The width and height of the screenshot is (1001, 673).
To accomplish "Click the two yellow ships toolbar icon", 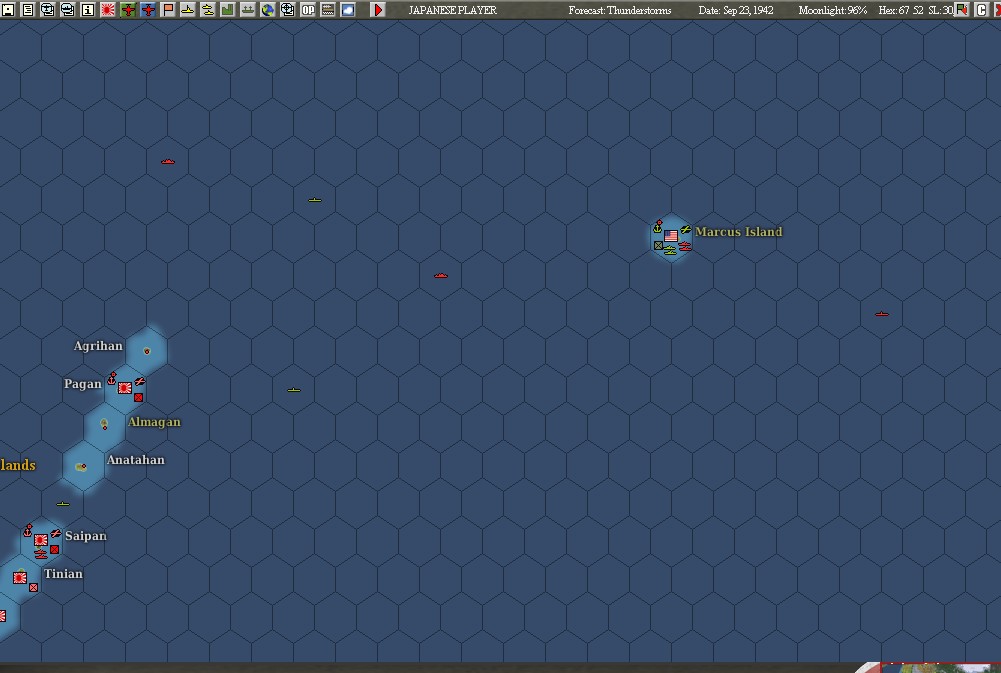I will pyautogui.click(x=207, y=10).
